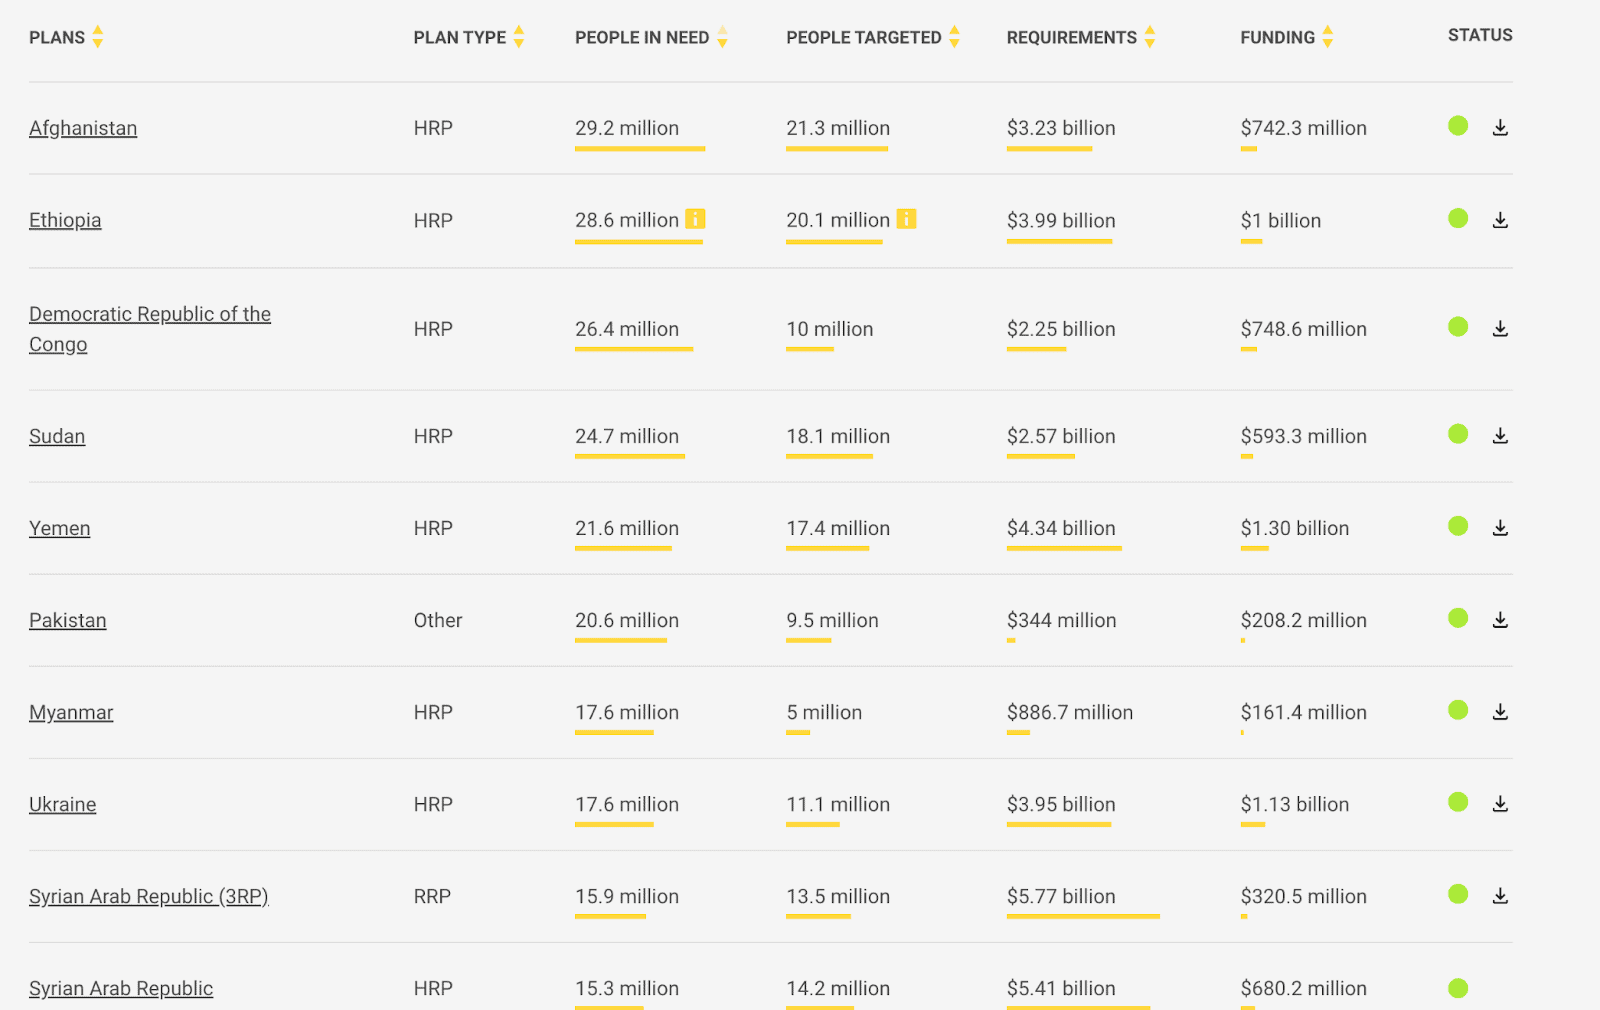Click info icon beside Ethiopia's 20.1 million
Viewport: 1600px width, 1010px height.
click(906, 219)
